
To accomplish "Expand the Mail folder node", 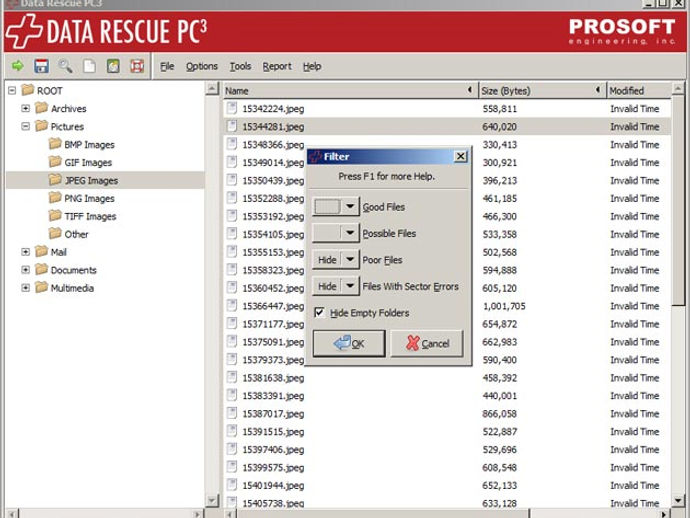I will (x=26, y=252).
